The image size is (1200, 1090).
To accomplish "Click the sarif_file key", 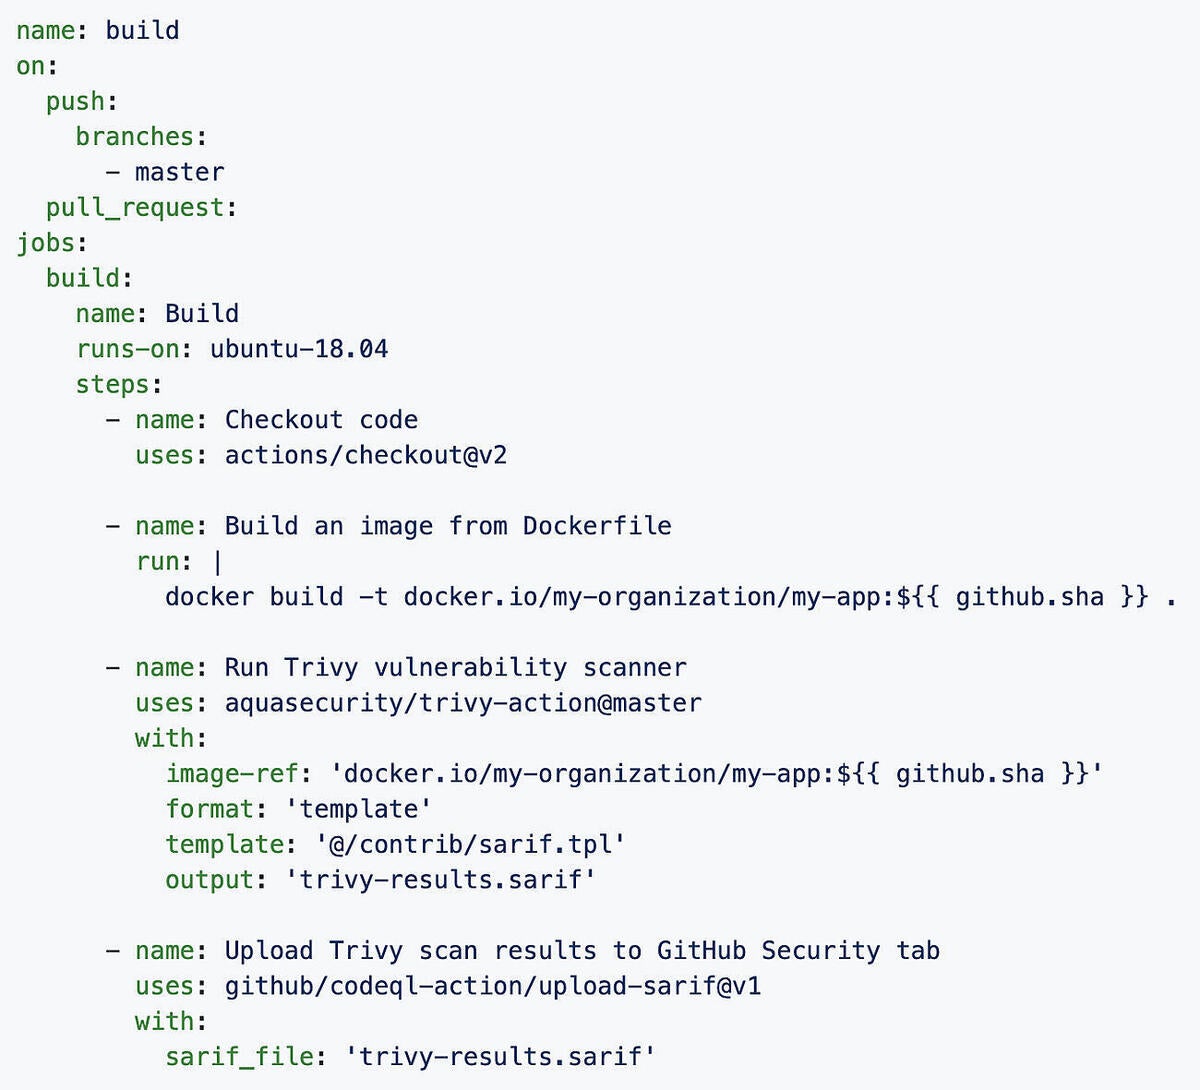I will click(x=239, y=1057).
